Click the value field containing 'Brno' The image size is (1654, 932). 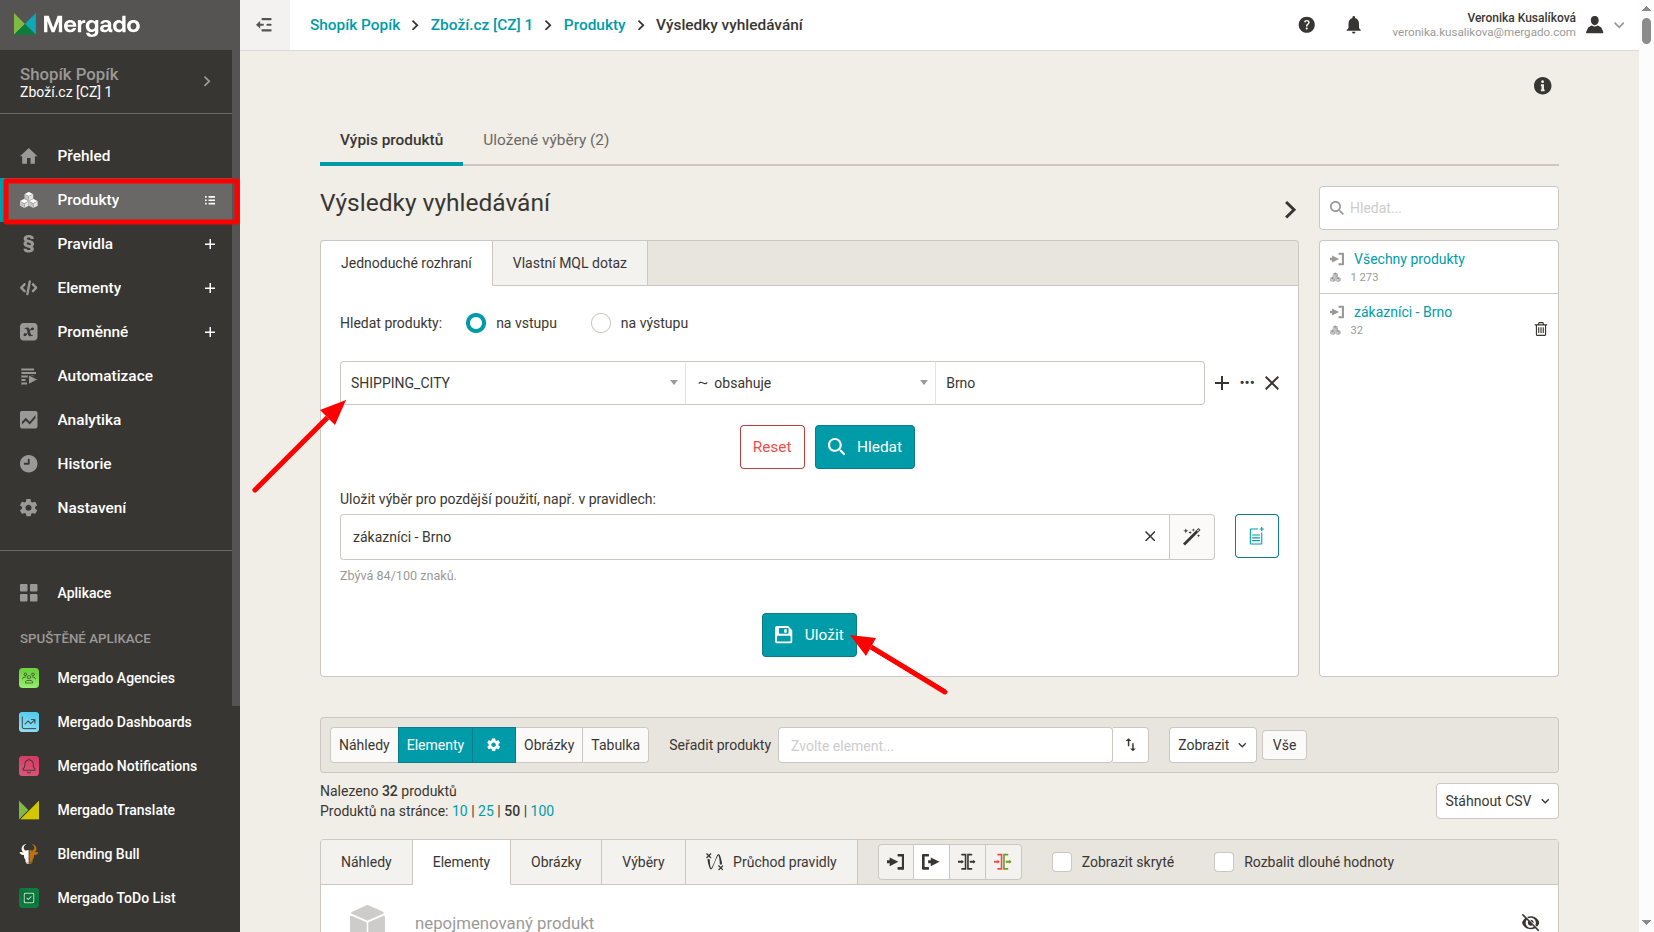pyautogui.click(x=1069, y=383)
